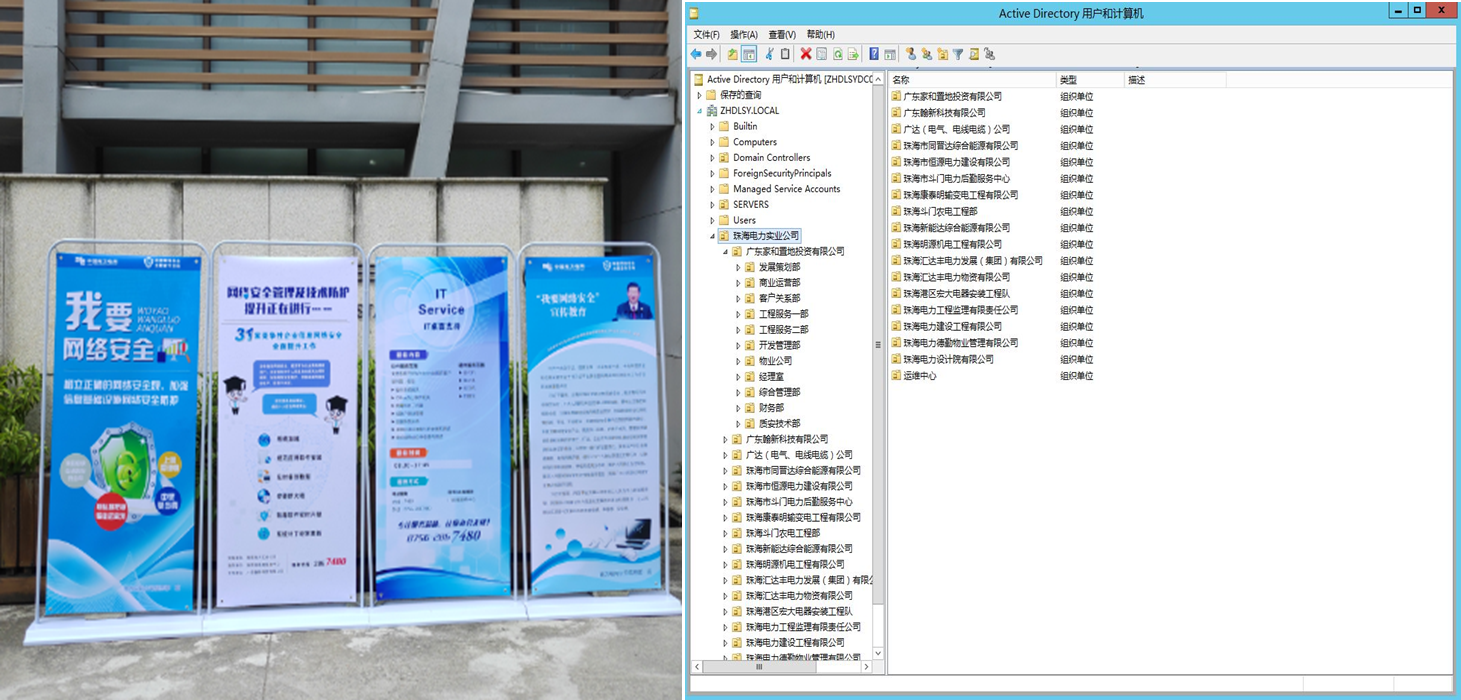Click the Export List toolbar icon
The width and height of the screenshot is (1461, 700).
[853, 54]
